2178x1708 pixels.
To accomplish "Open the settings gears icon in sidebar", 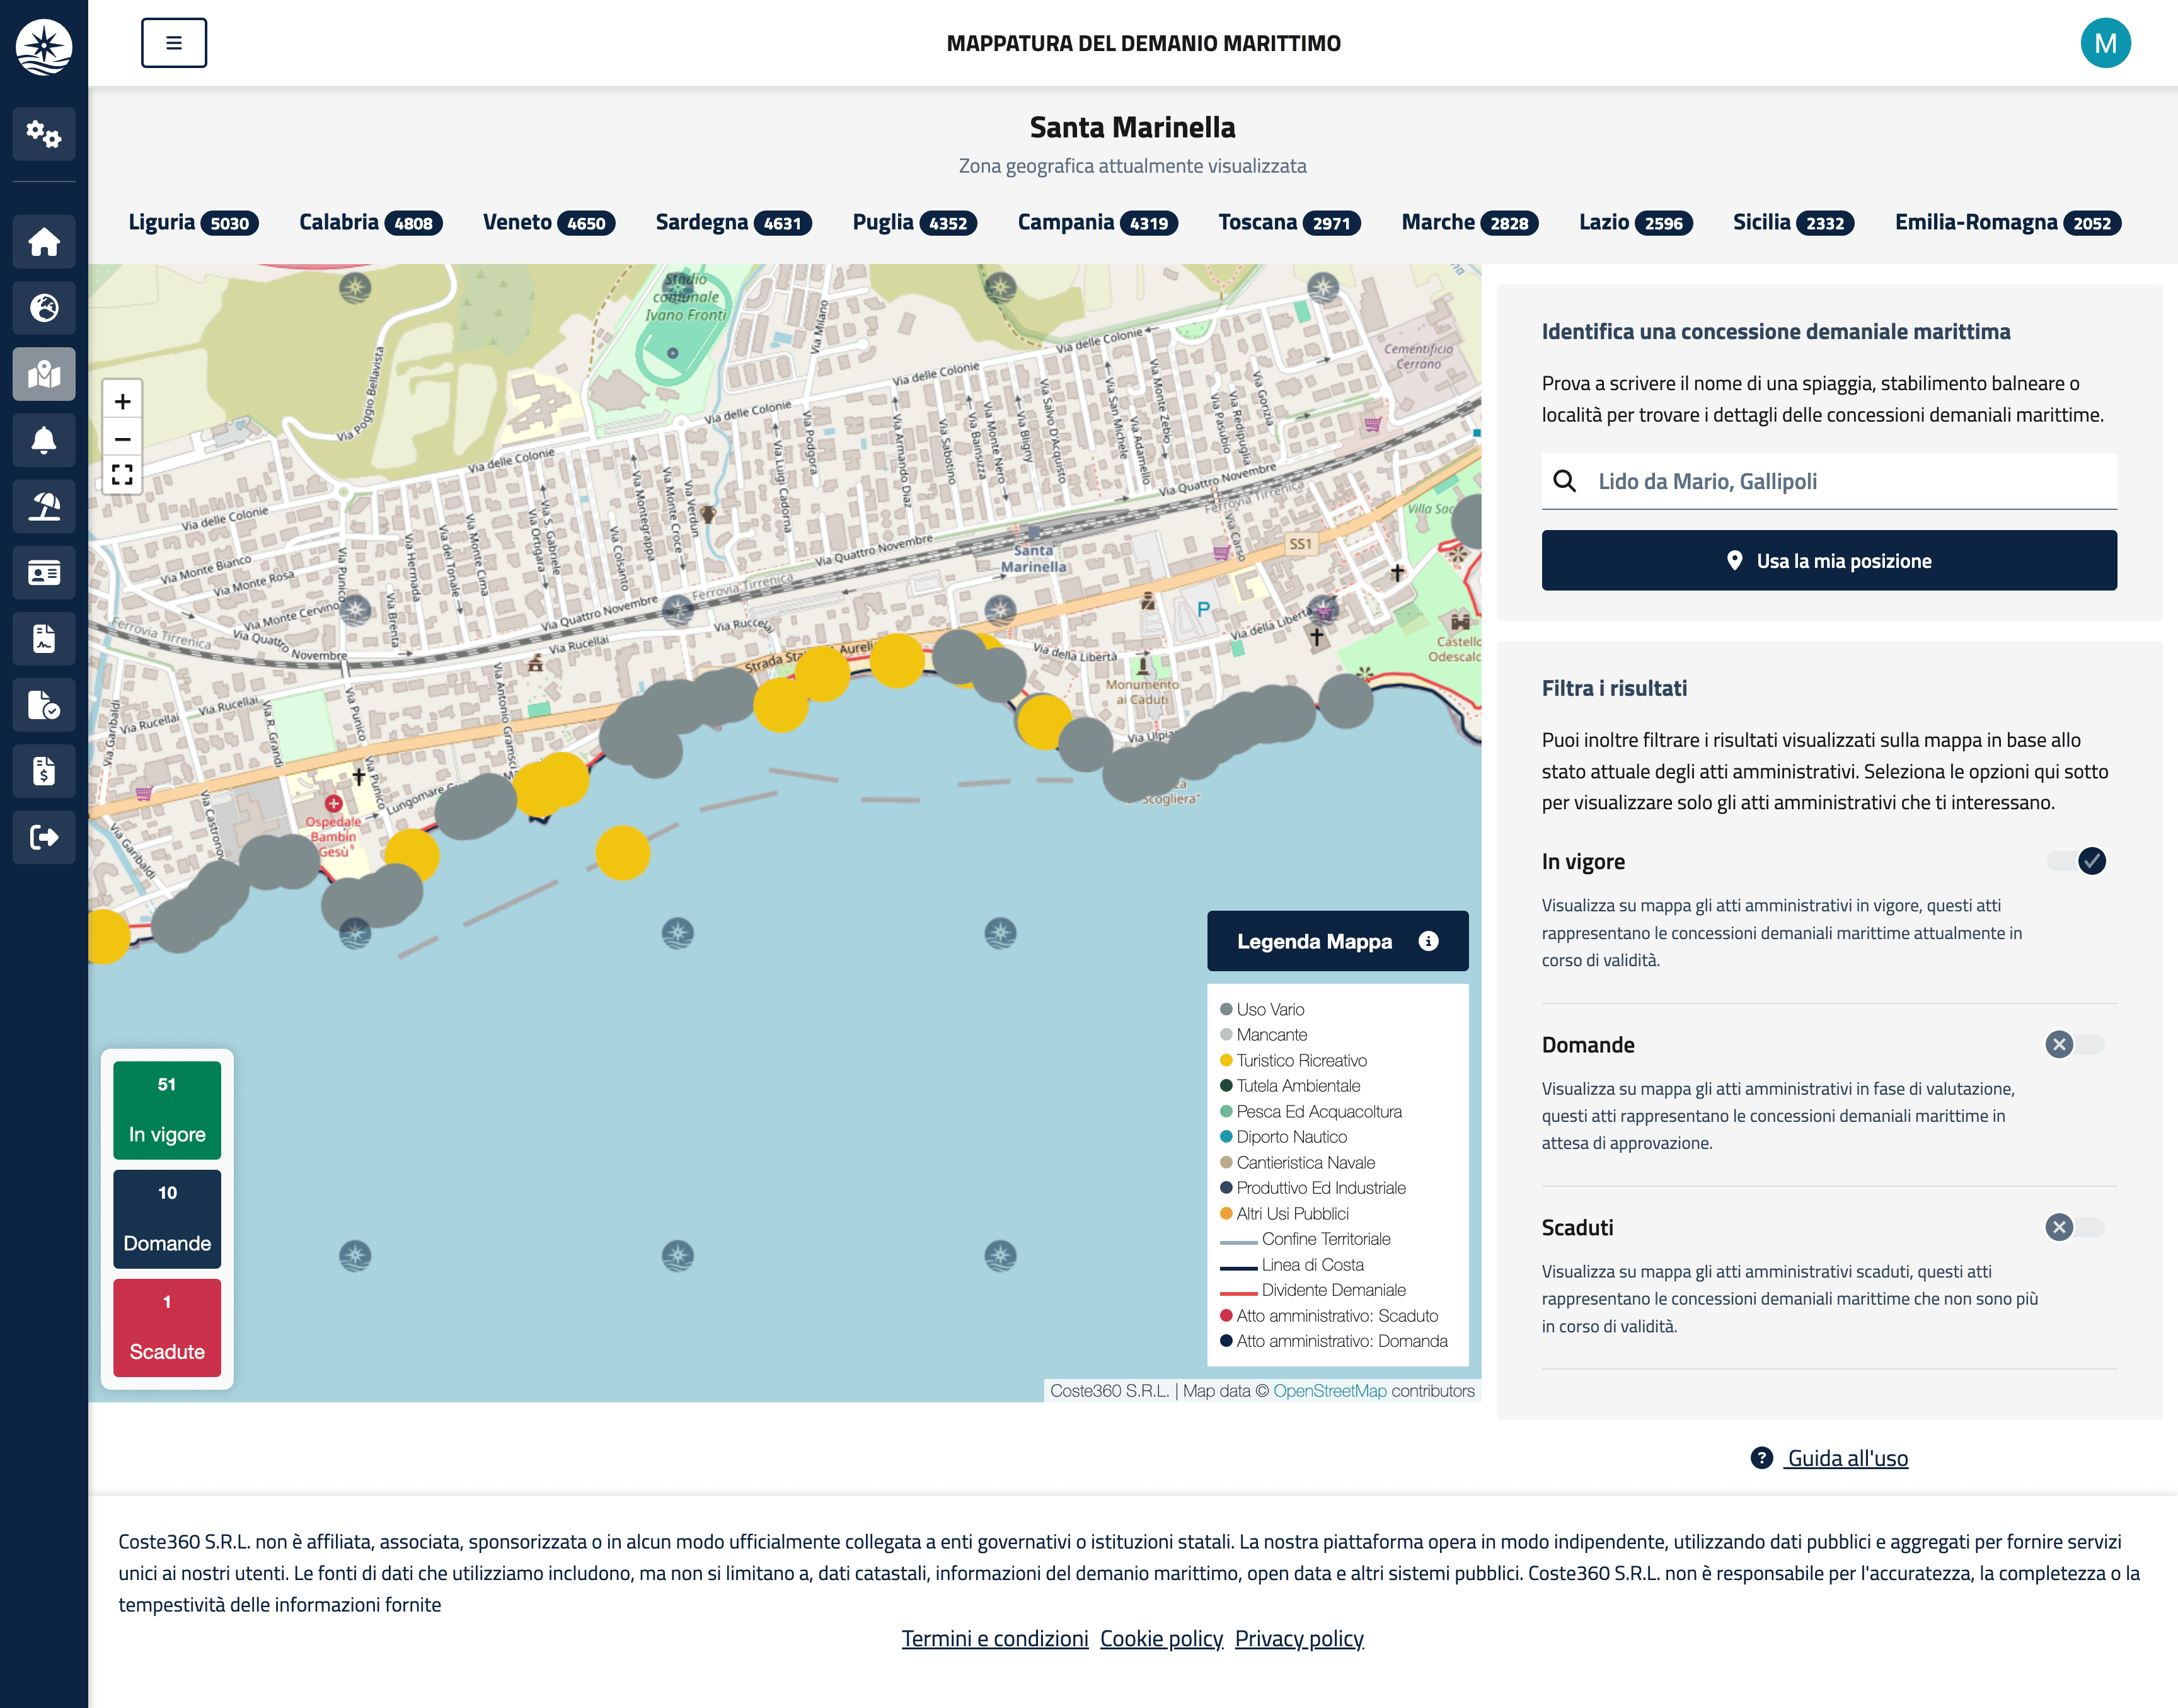I will pos(44,133).
